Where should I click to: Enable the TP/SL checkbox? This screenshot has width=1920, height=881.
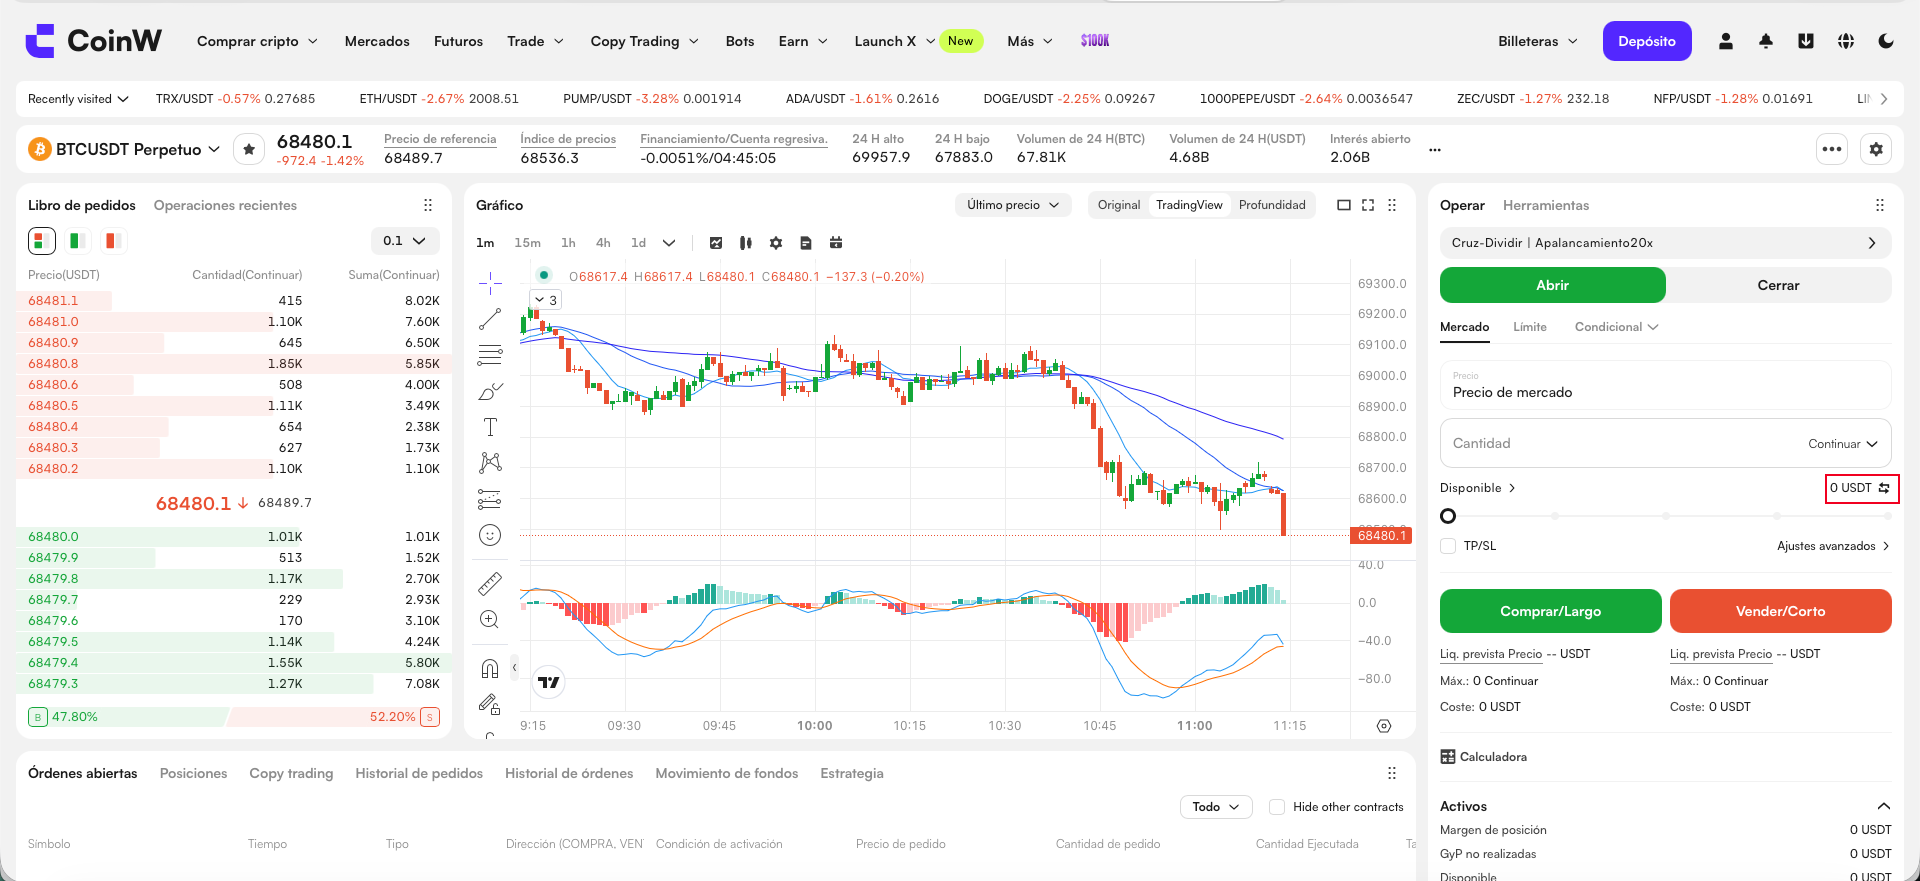click(1448, 546)
